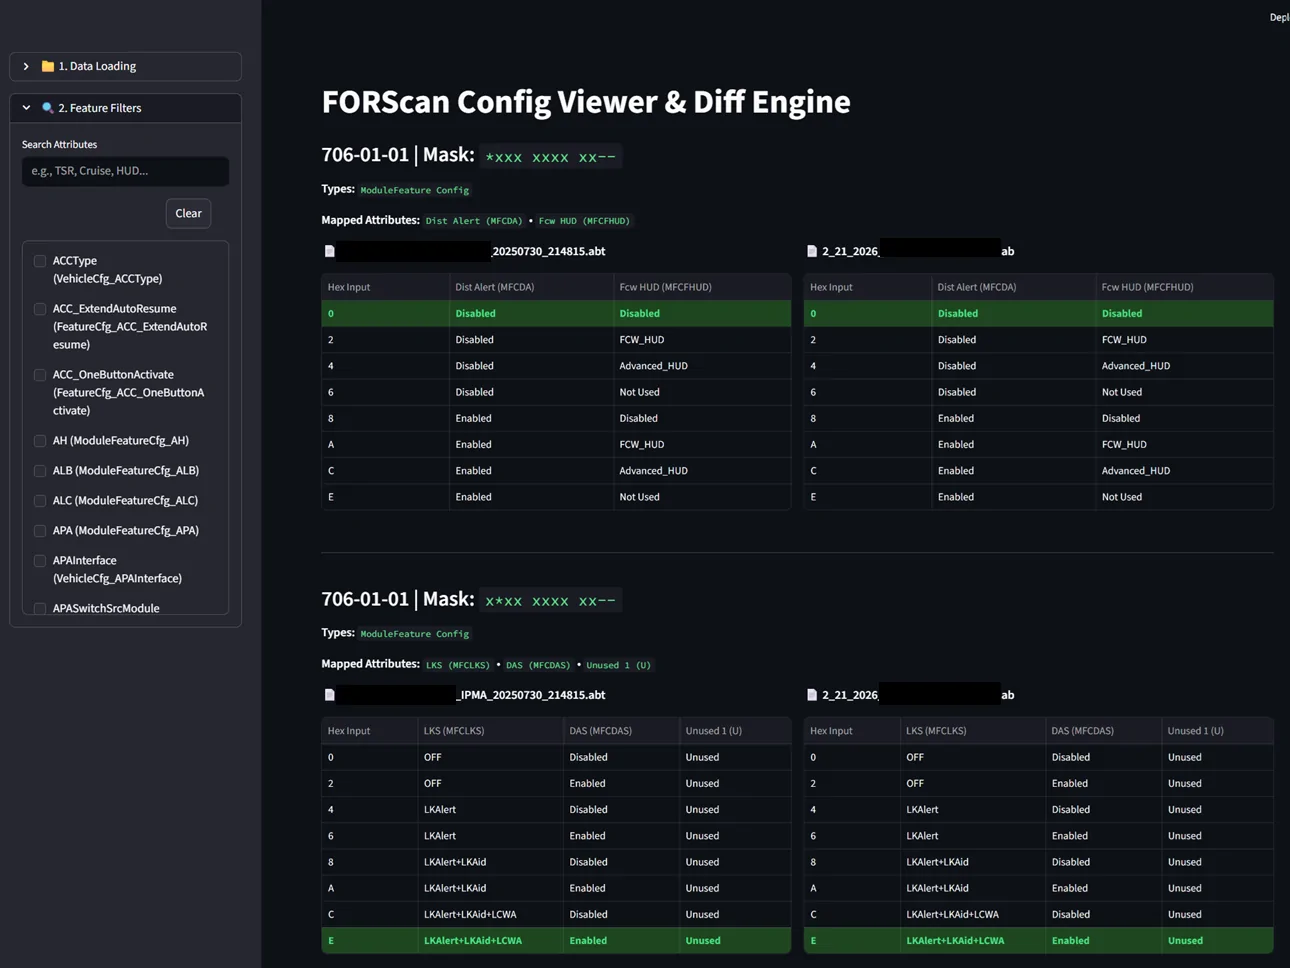1290x968 pixels.
Task: Click the "LKS (MFCLKS)" mapped attribute chip
Action: pyautogui.click(x=458, y=664)
